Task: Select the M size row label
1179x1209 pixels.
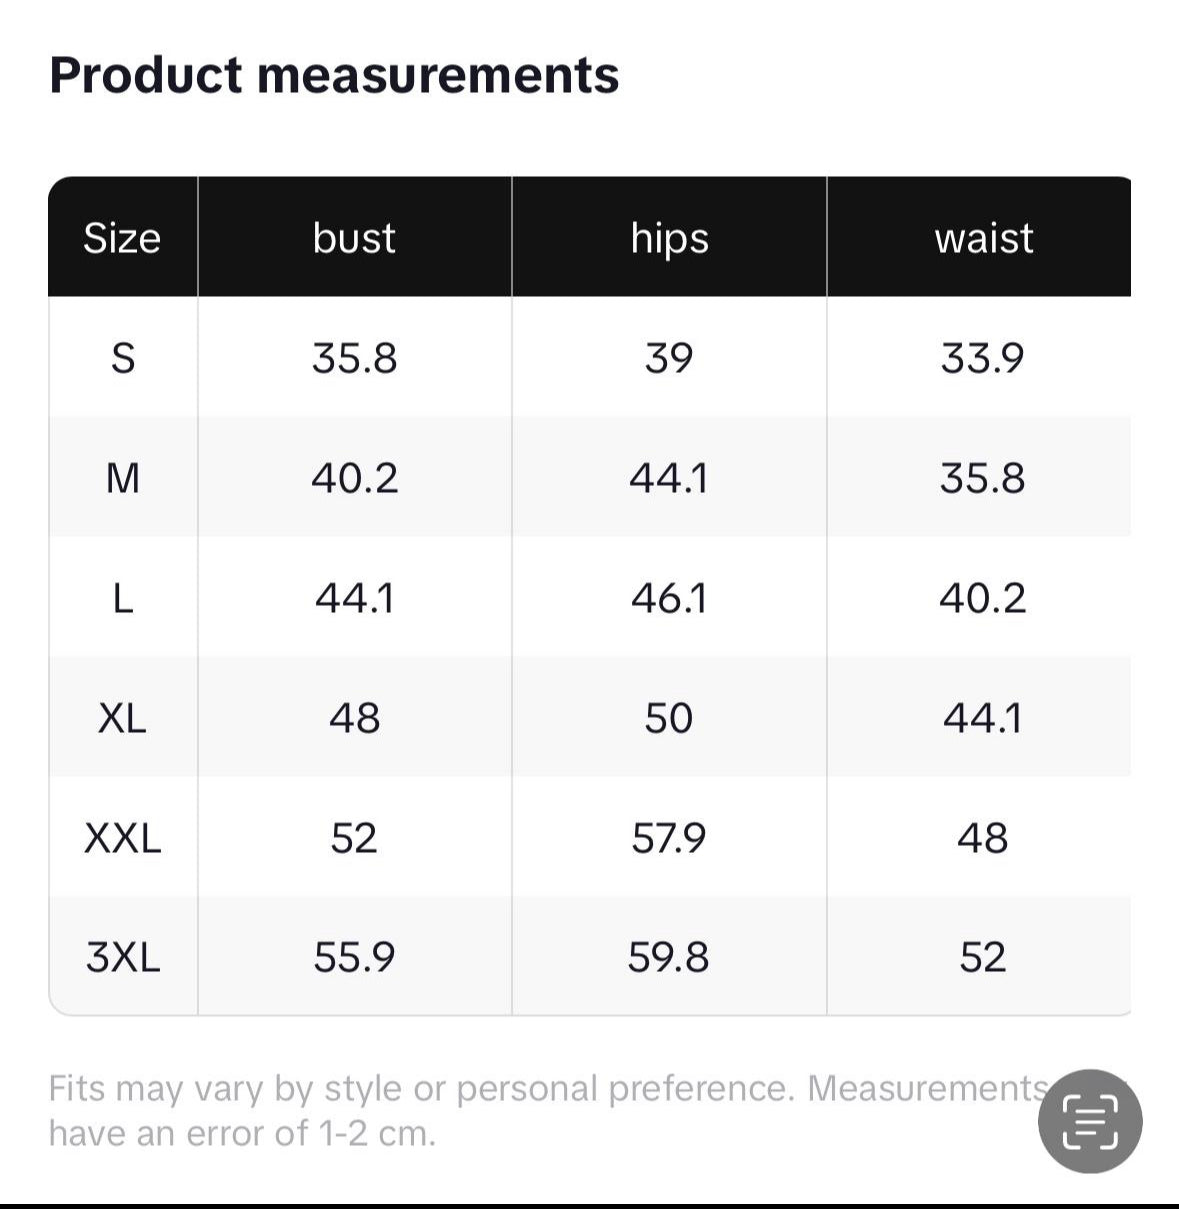Action: click(122, 478)
